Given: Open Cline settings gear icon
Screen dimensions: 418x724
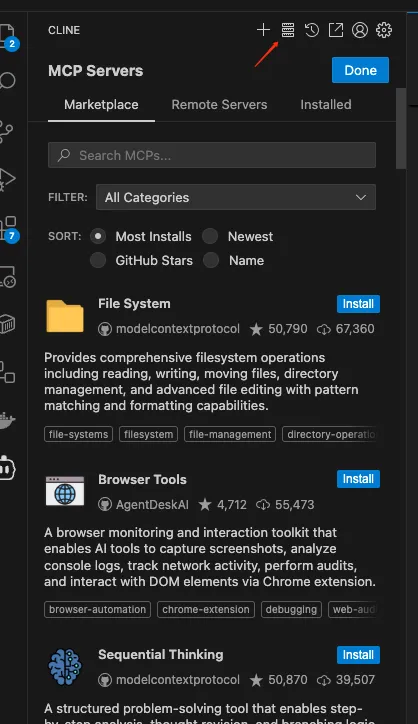Looking at the screenshot, I should [x=384, y=30].
